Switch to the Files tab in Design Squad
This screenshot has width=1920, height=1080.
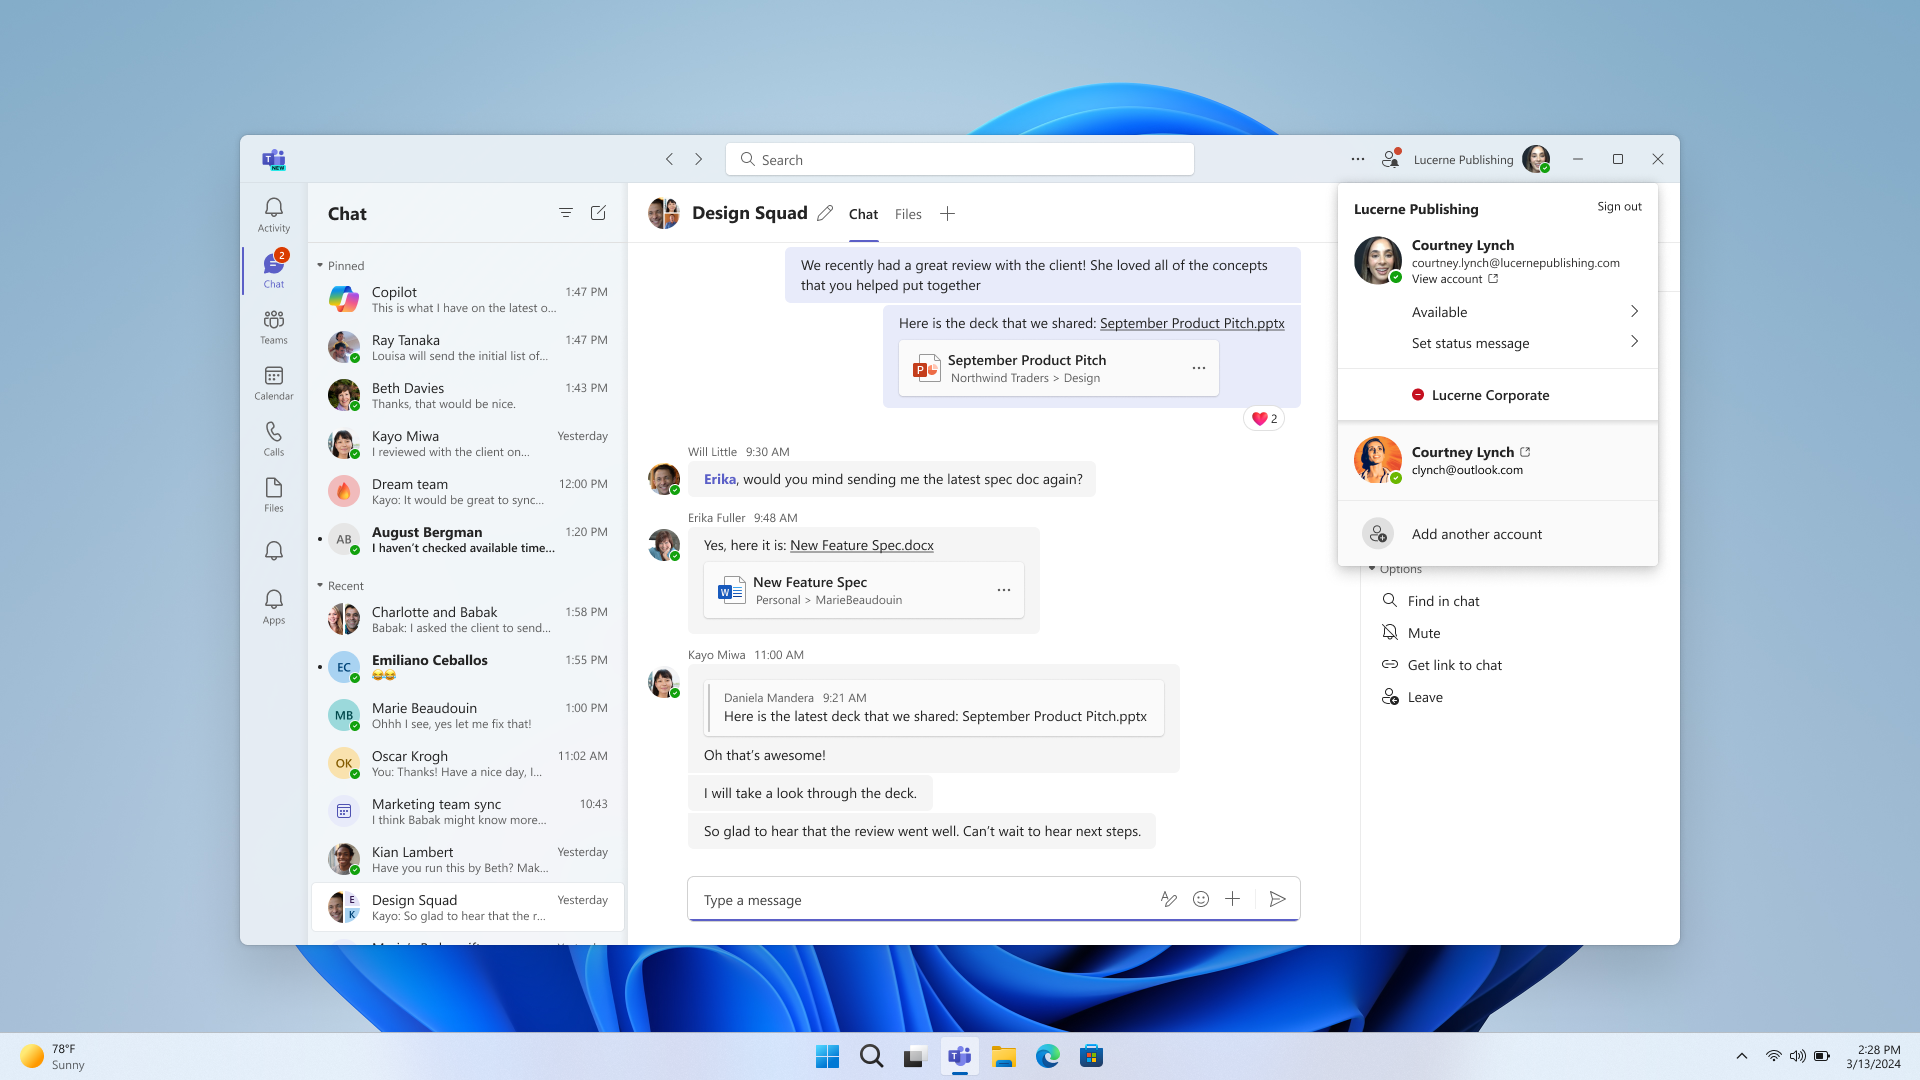pyautogui.click(x=909, y=214)
